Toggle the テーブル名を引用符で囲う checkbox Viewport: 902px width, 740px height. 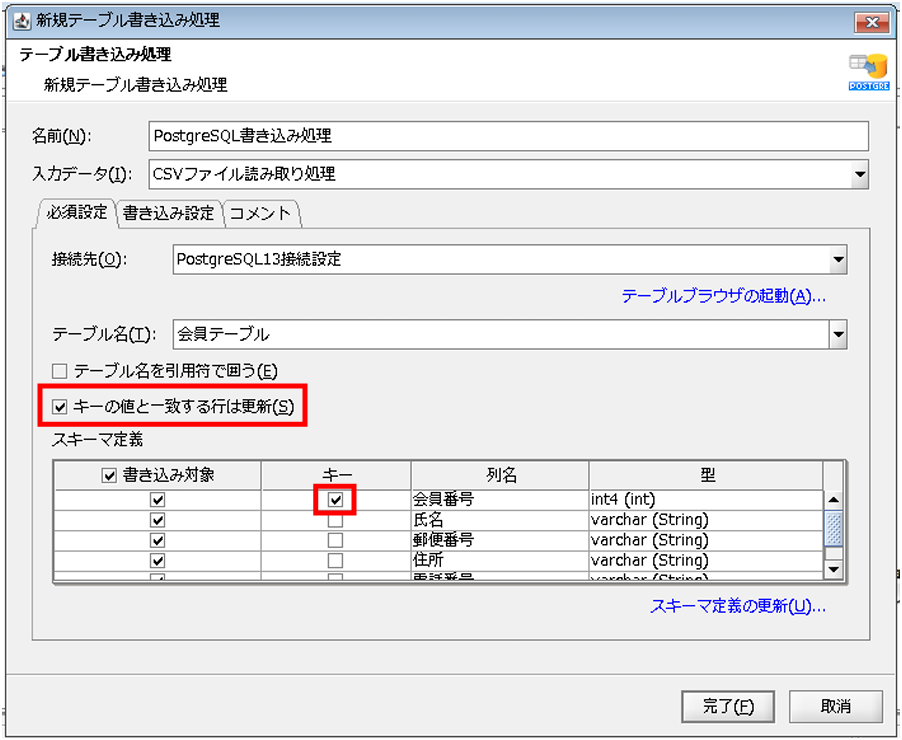60,371
